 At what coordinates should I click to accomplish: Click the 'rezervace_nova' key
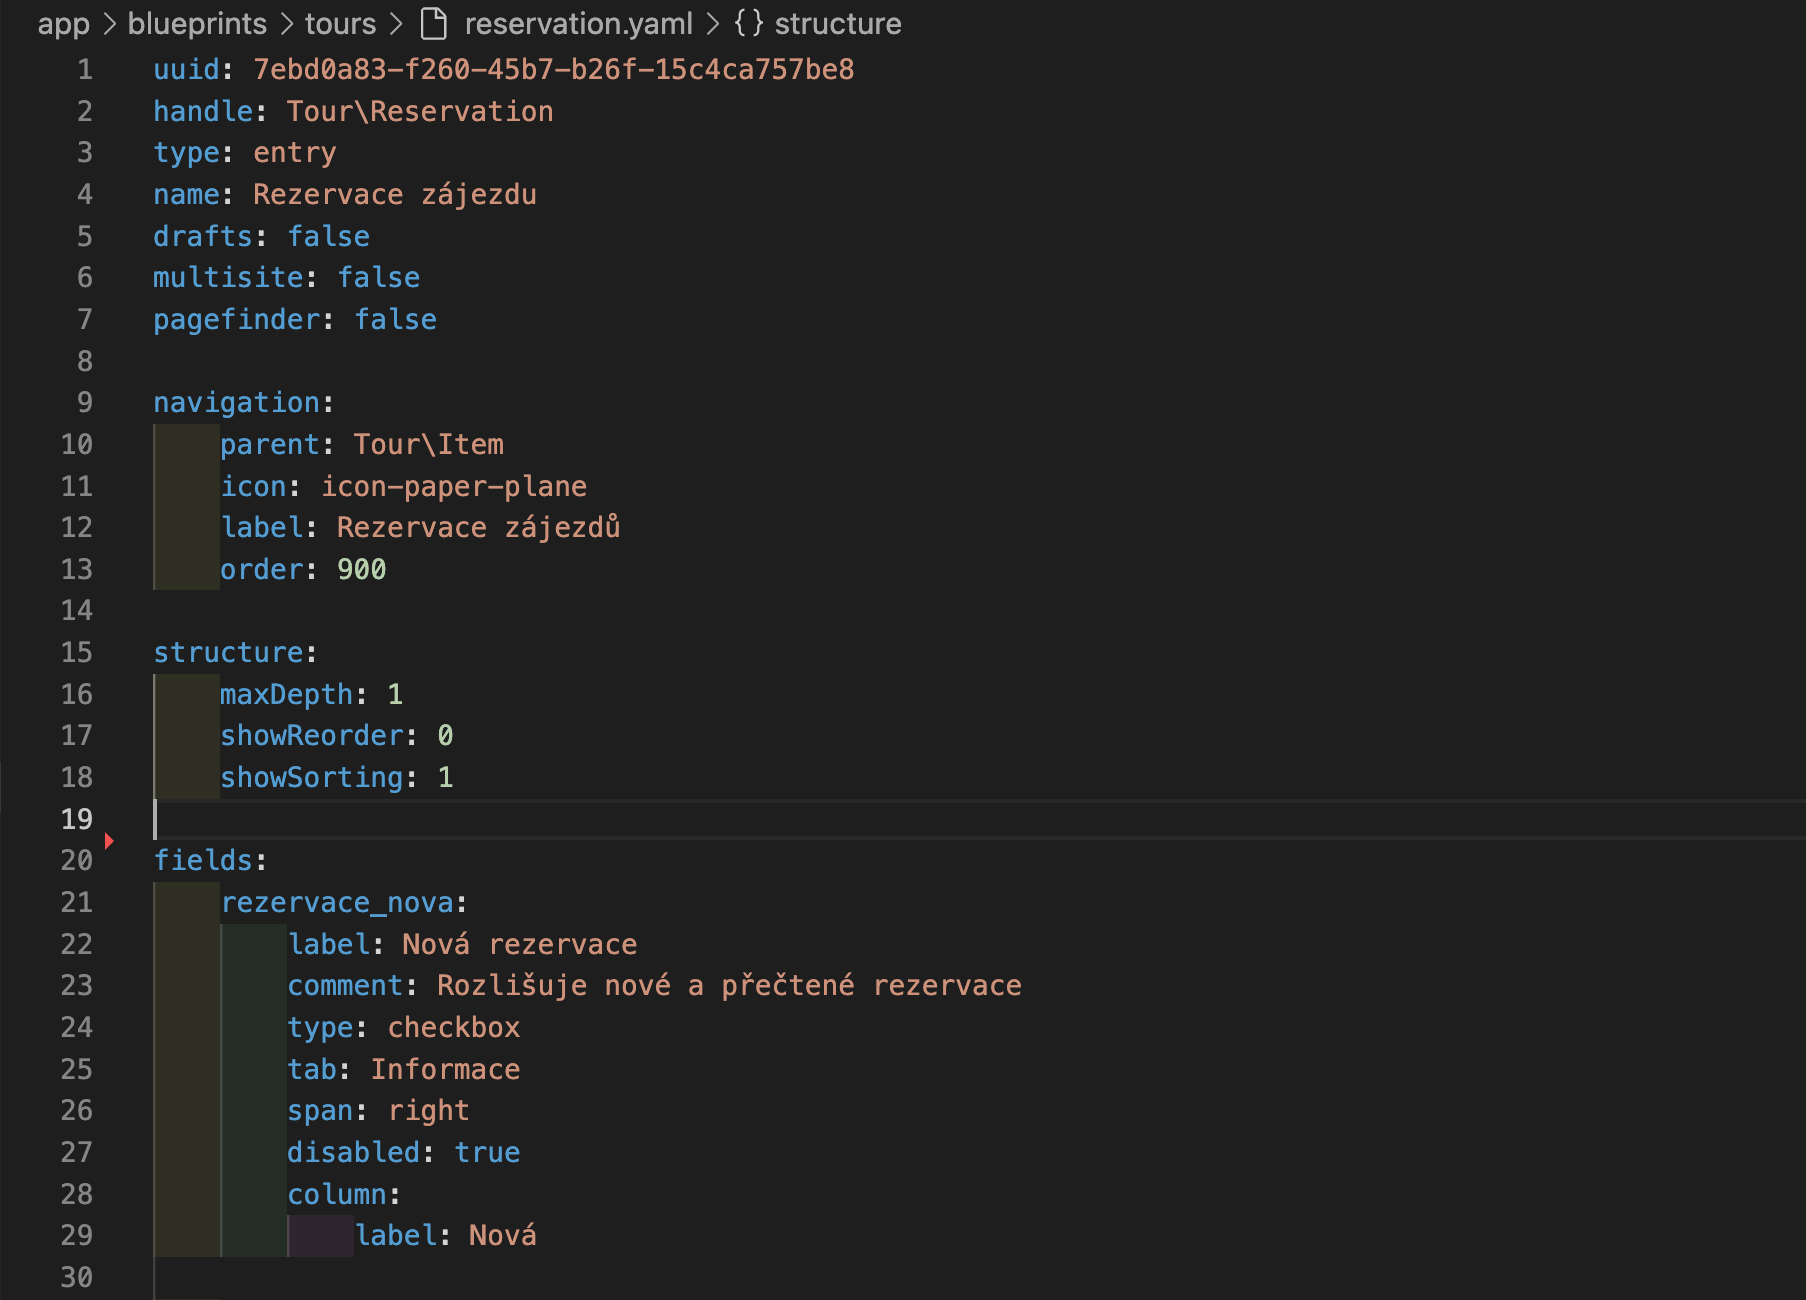pos(337,902)
